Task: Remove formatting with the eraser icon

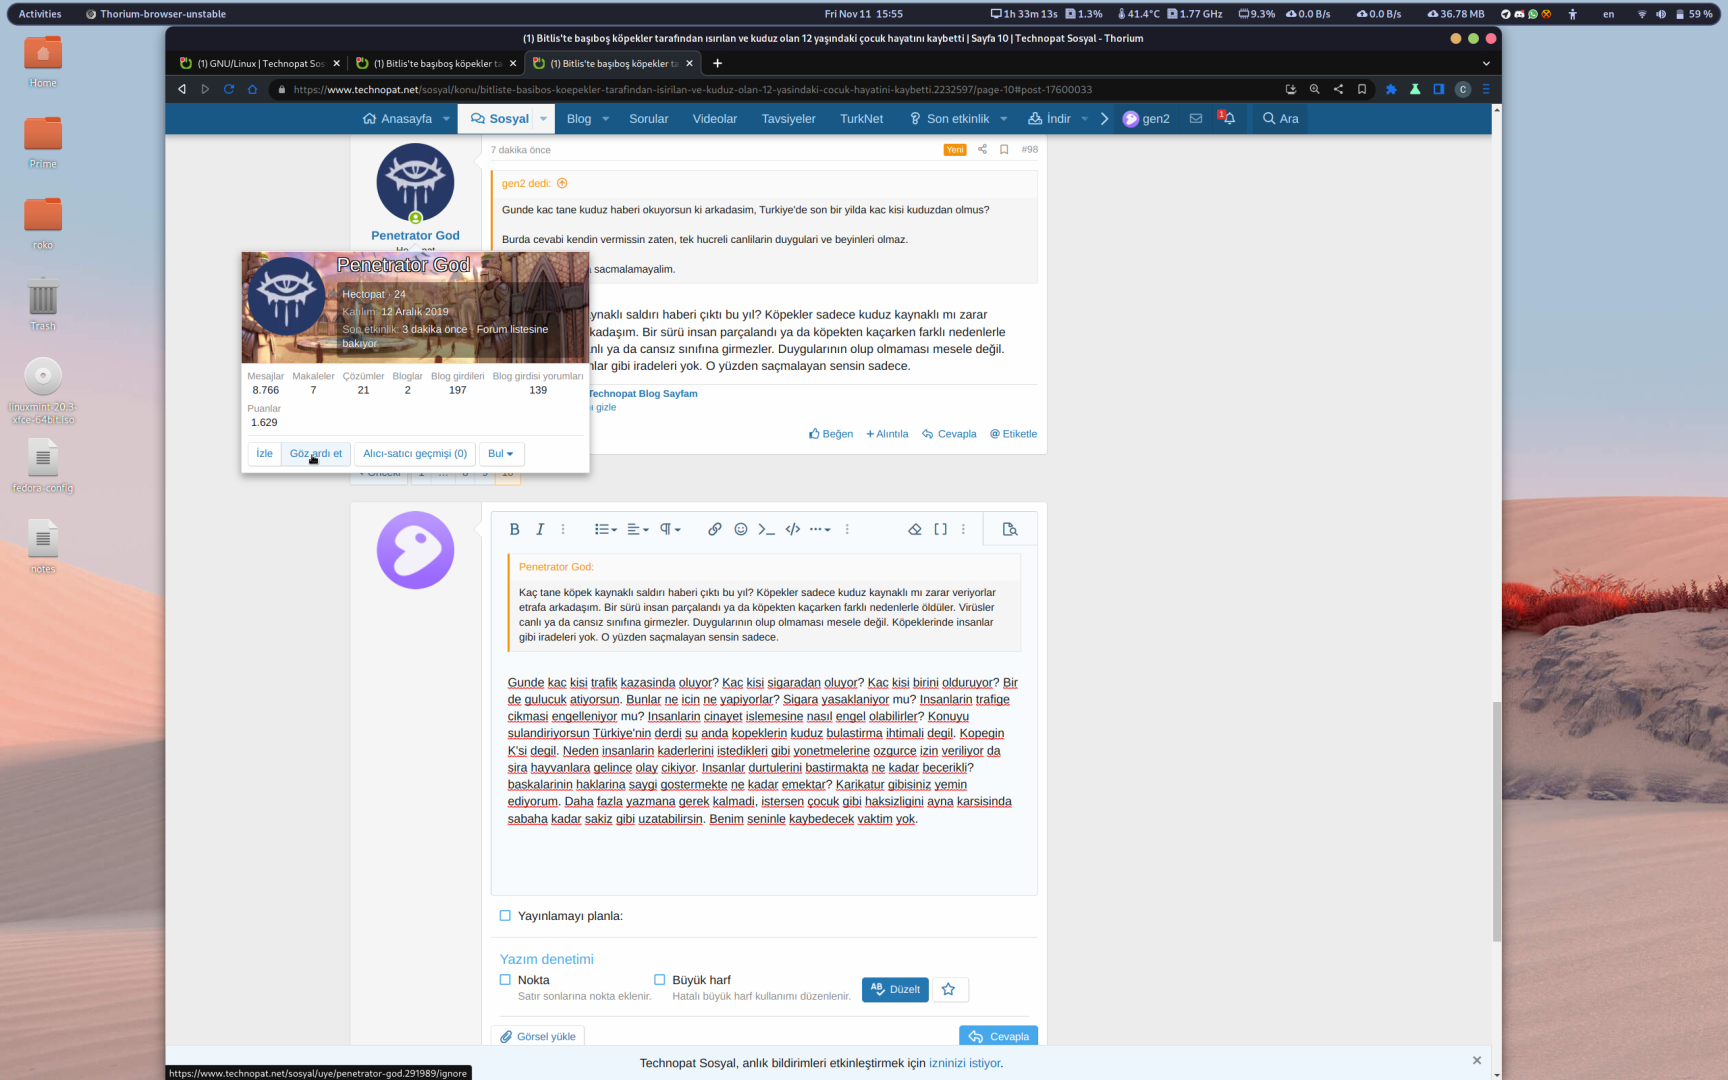Action: click(x=915, y=530)
